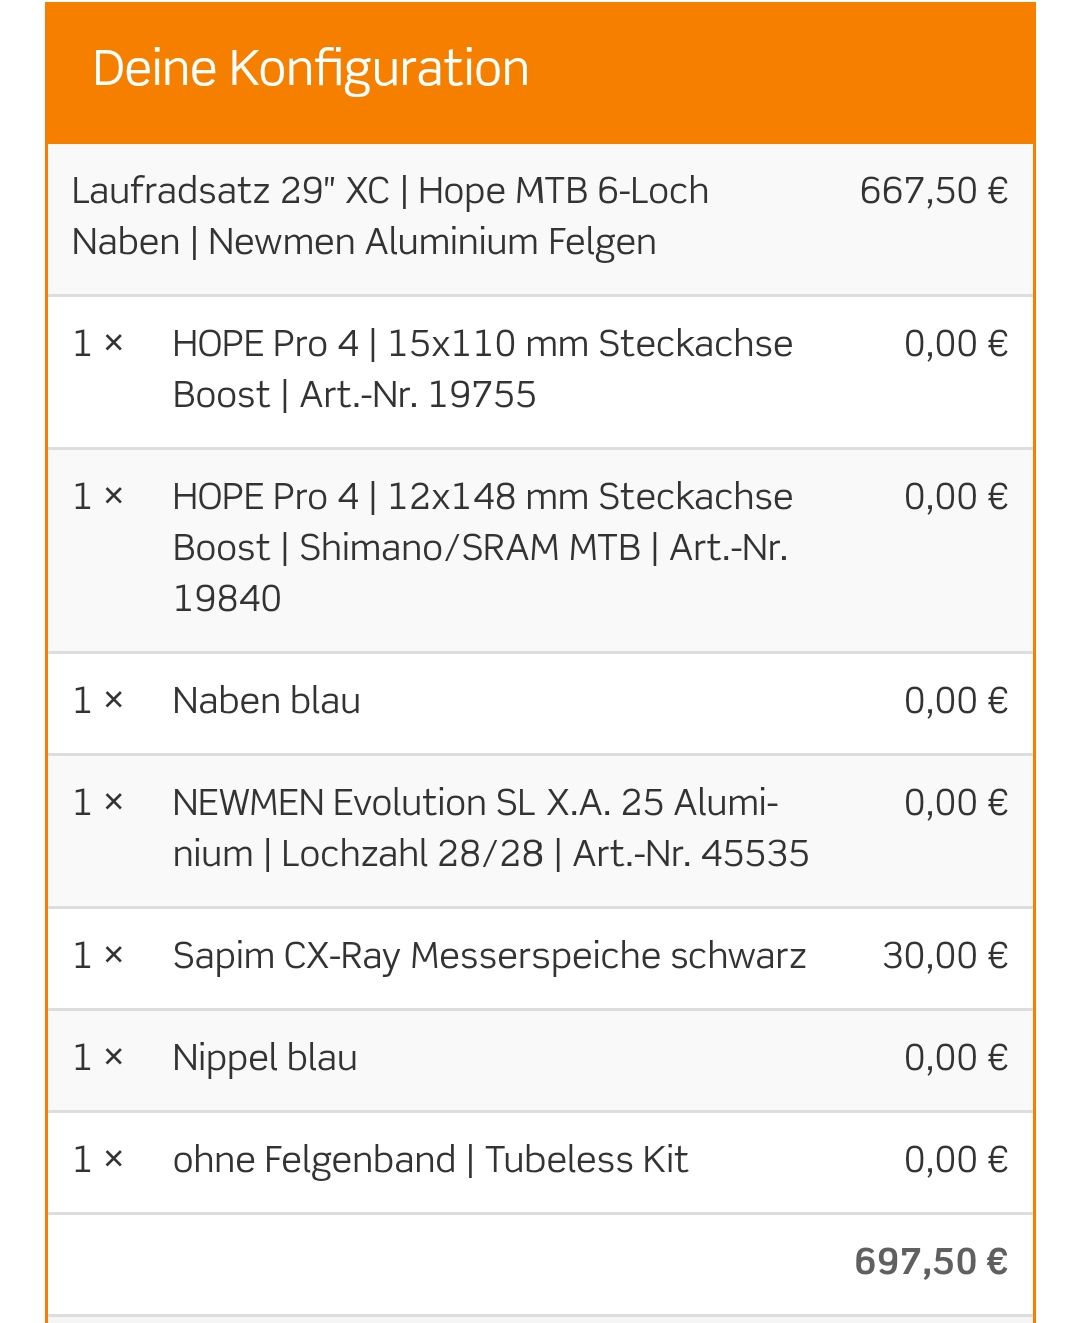This screenshot has height=1323, width=1080.
Task: Open the HOPE Pro 4 15x110 mm item
Action: [x=482, y=369]
